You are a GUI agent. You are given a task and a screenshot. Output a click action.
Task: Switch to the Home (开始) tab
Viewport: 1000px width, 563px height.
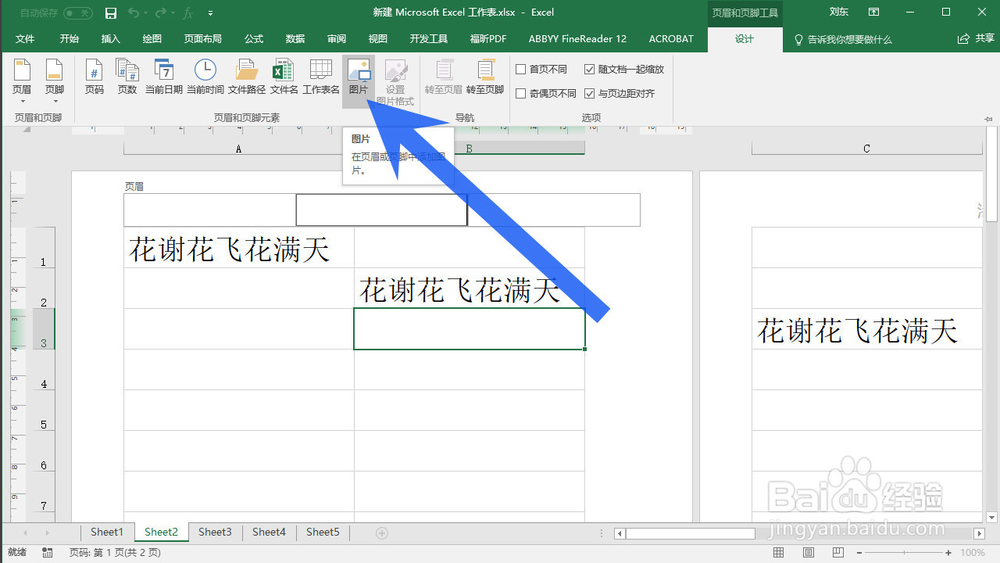[69, 39]
